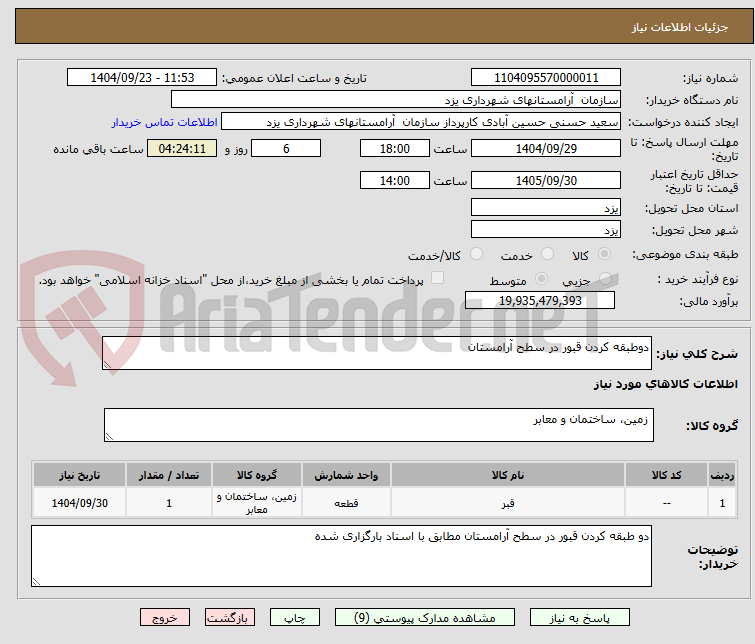Click the deadline date field 1404/09/29
Viewport: 755px width, 644px height.
[x=546, y=148]
